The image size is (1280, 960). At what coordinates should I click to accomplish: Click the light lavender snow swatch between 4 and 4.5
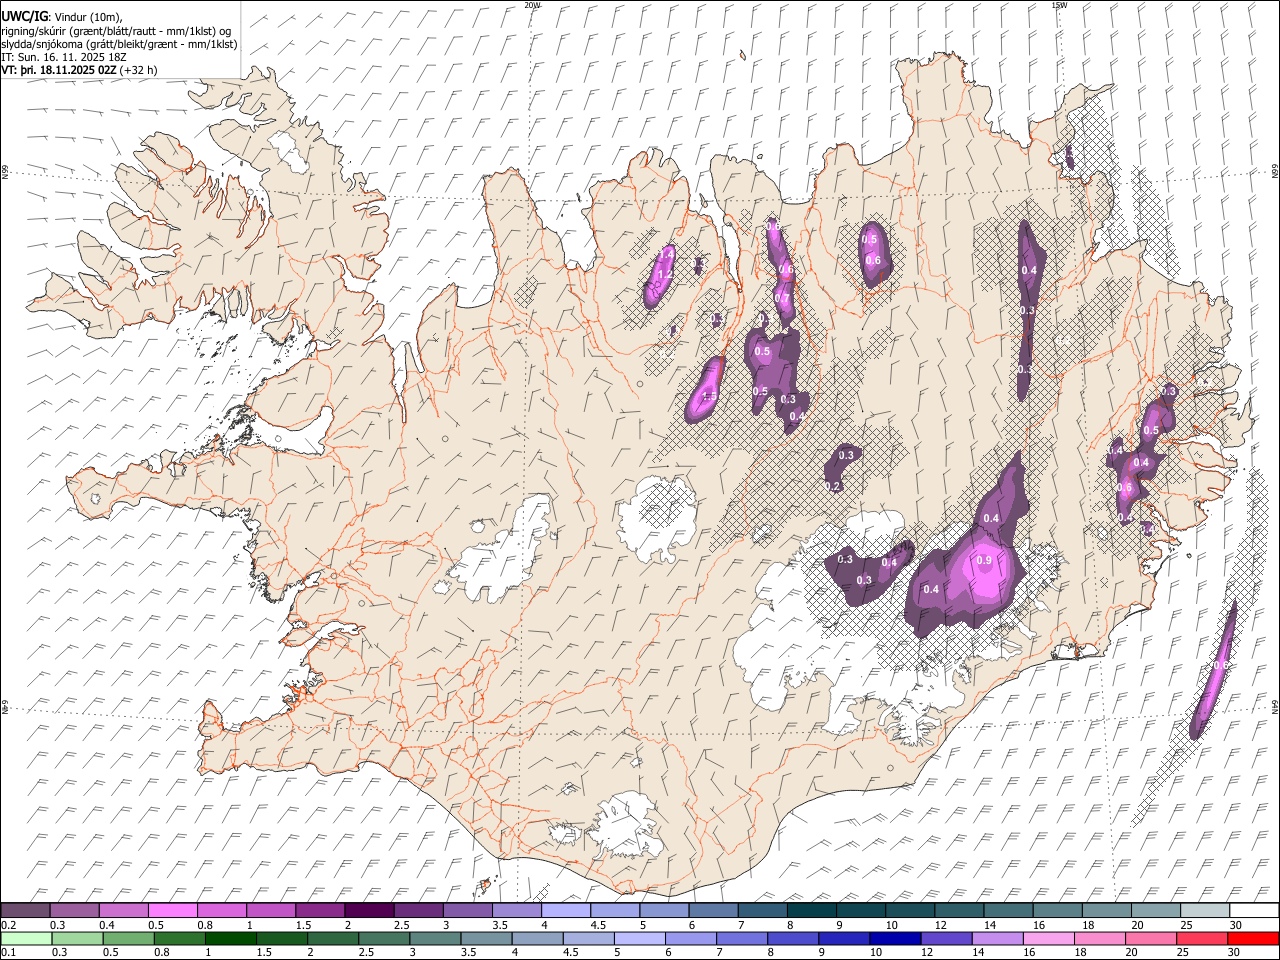(565, 910)
